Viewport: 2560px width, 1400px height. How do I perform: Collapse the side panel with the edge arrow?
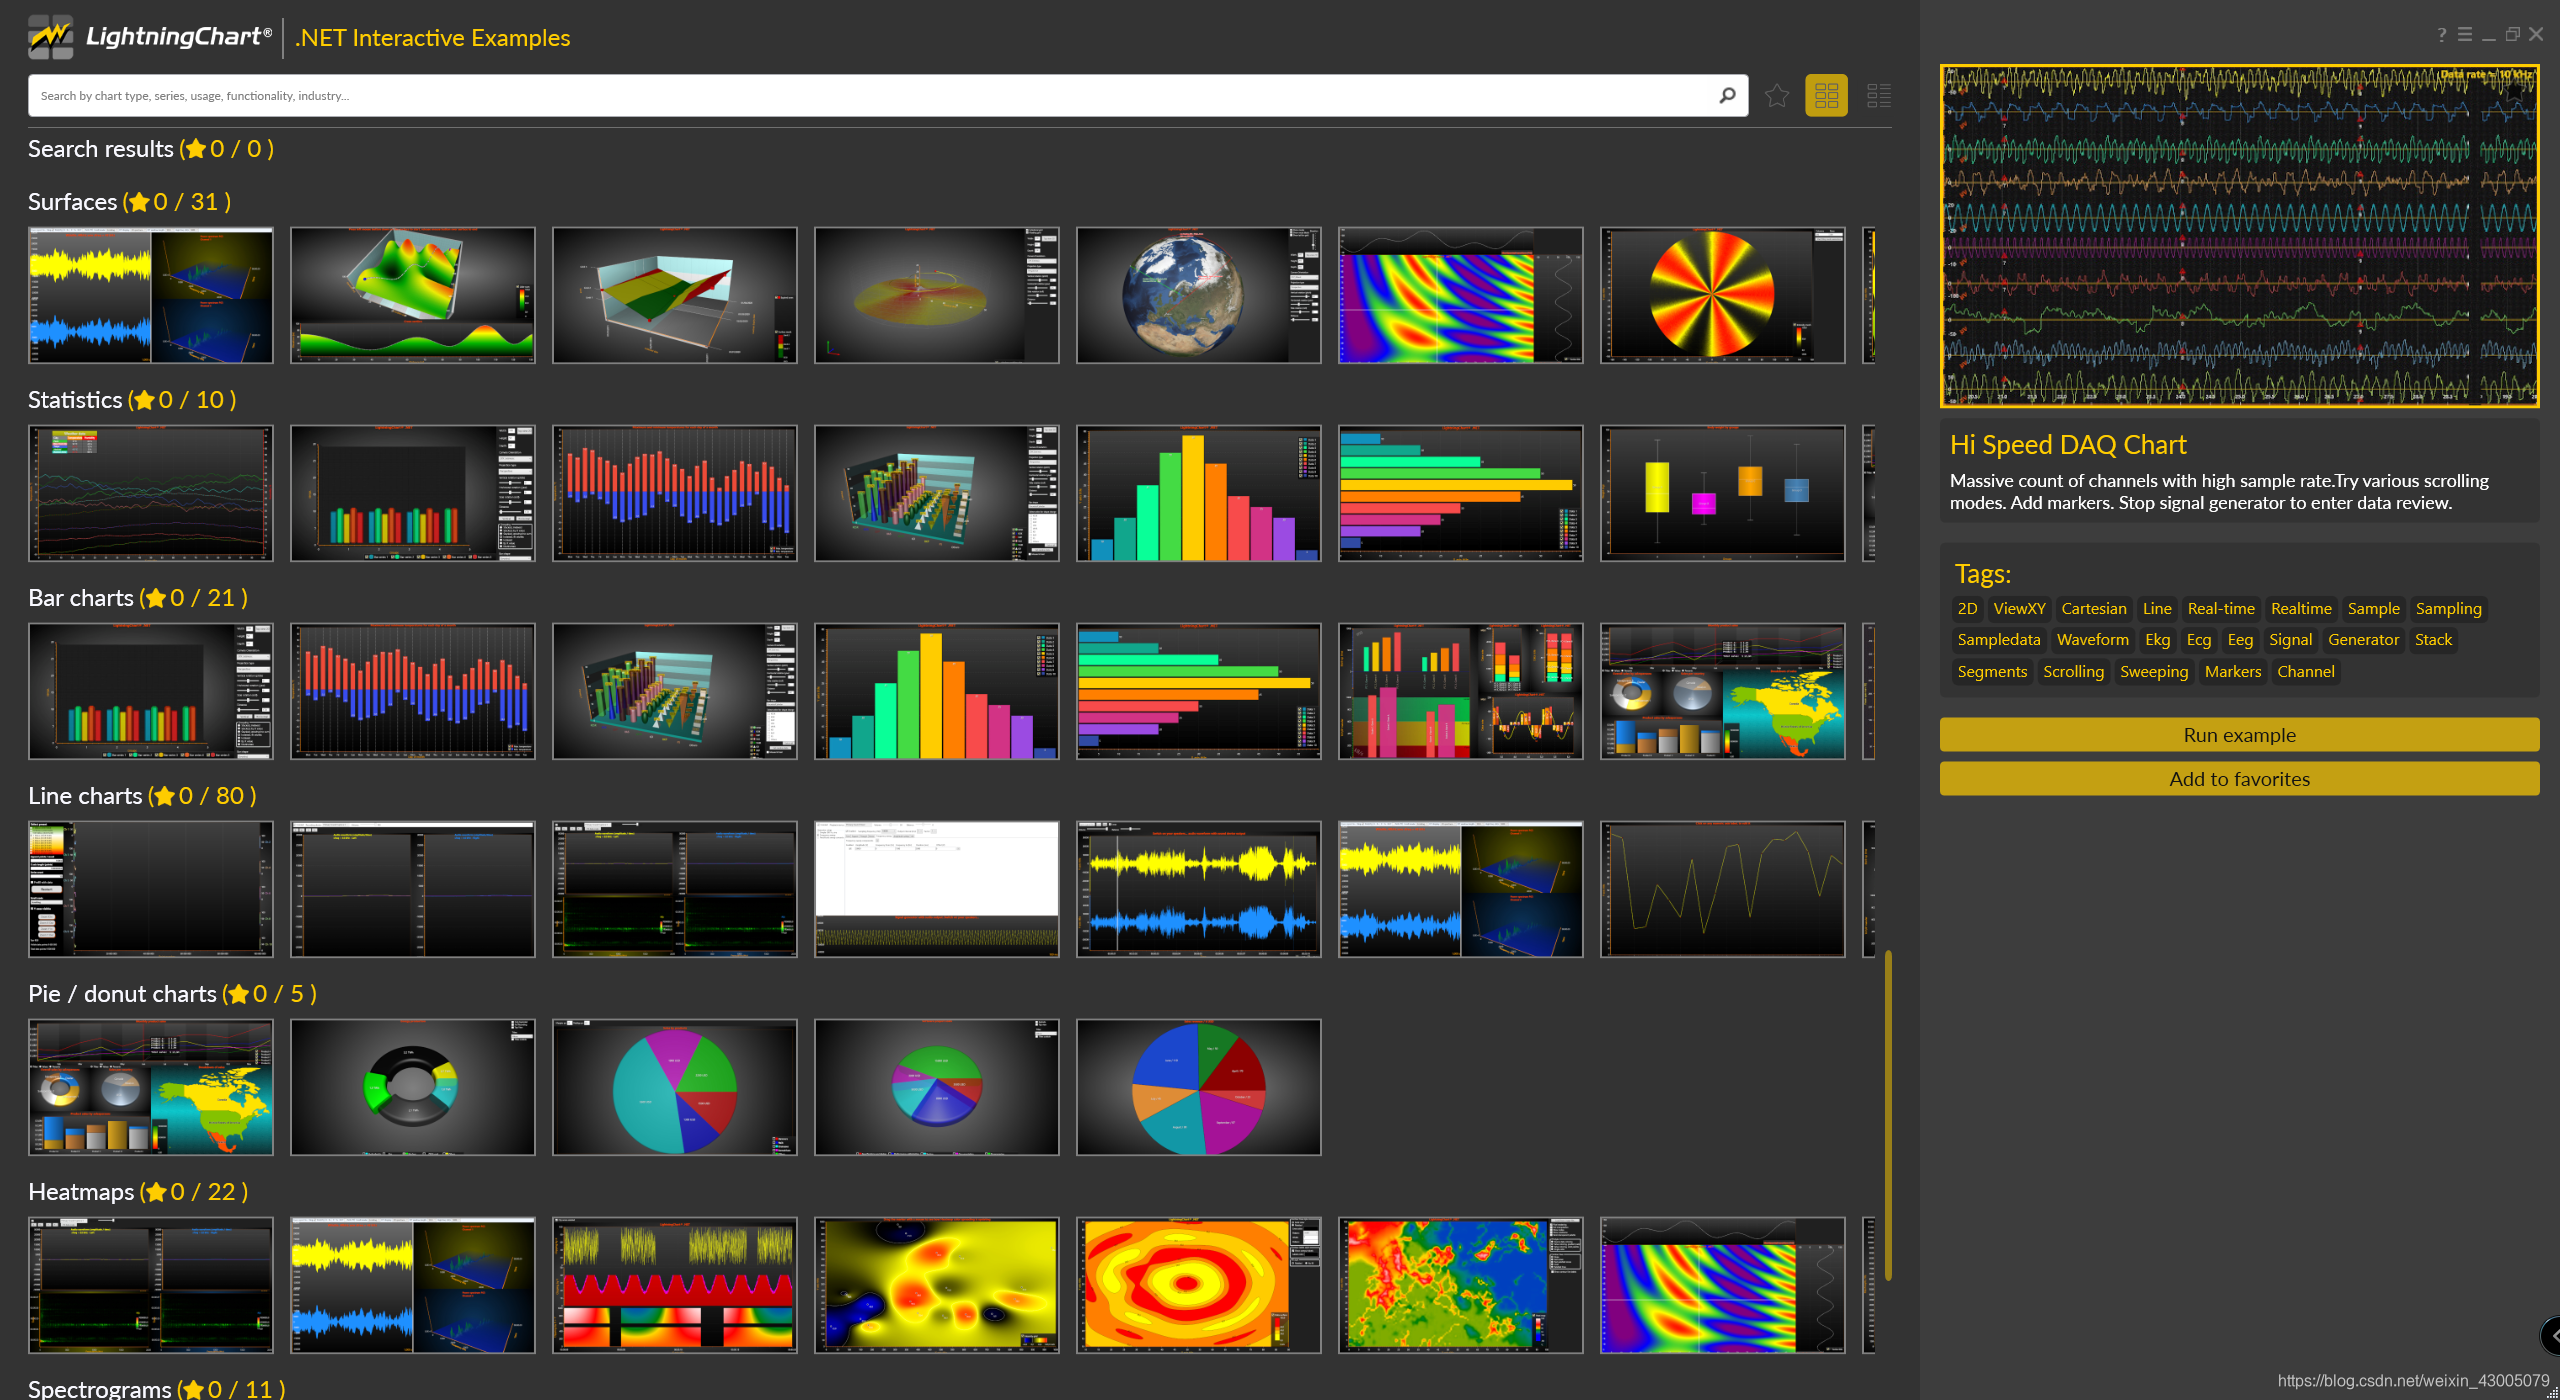pyautogui.click(x=2551, y=1335)
